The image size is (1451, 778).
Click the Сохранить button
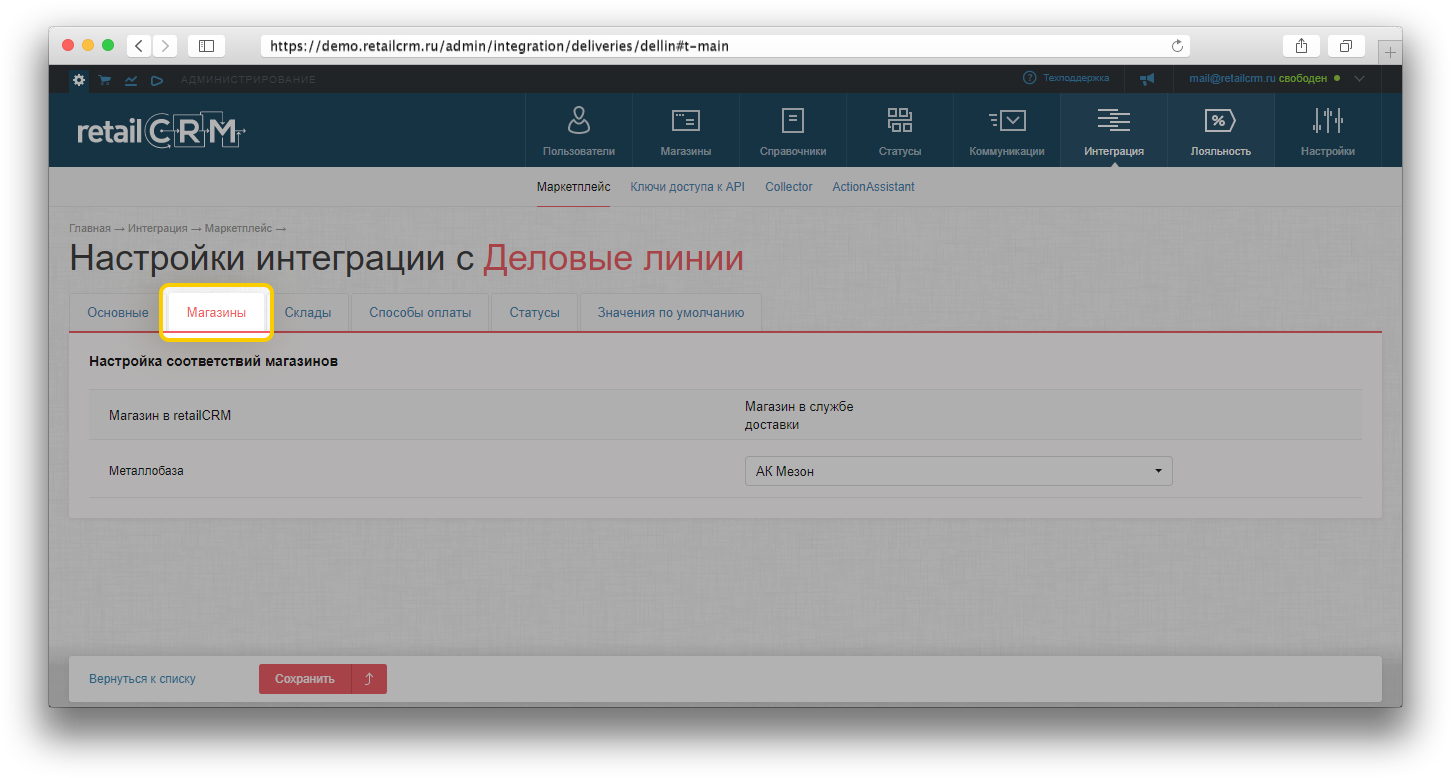coord(305,679)
